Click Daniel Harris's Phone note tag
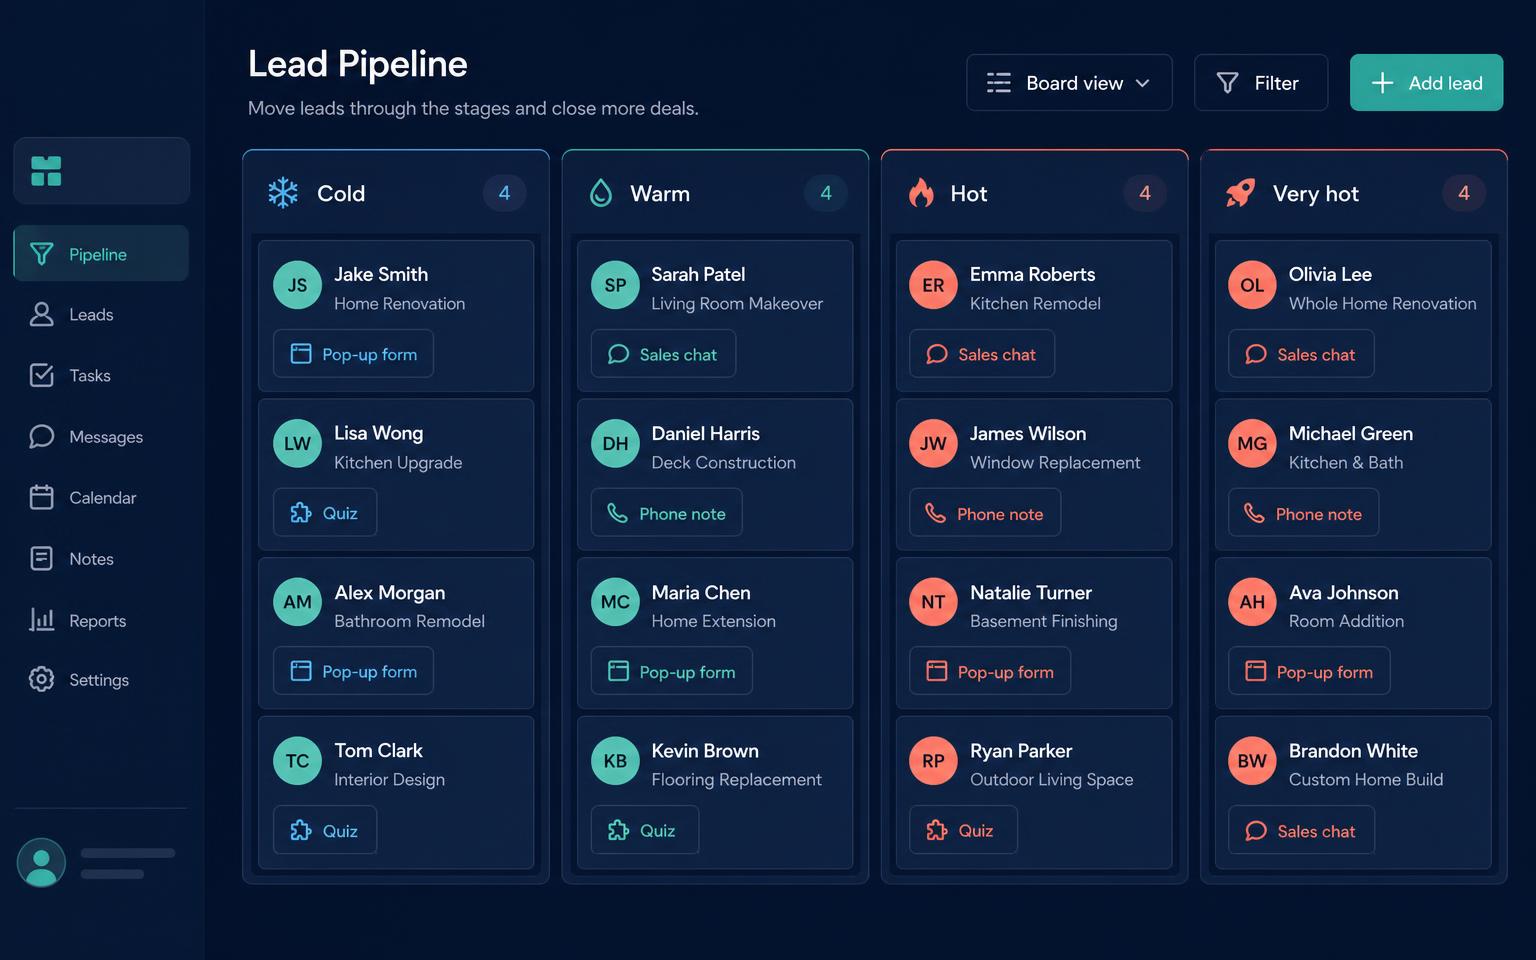The width and height of the screenshot is (1536, 960). pos(666,513)
